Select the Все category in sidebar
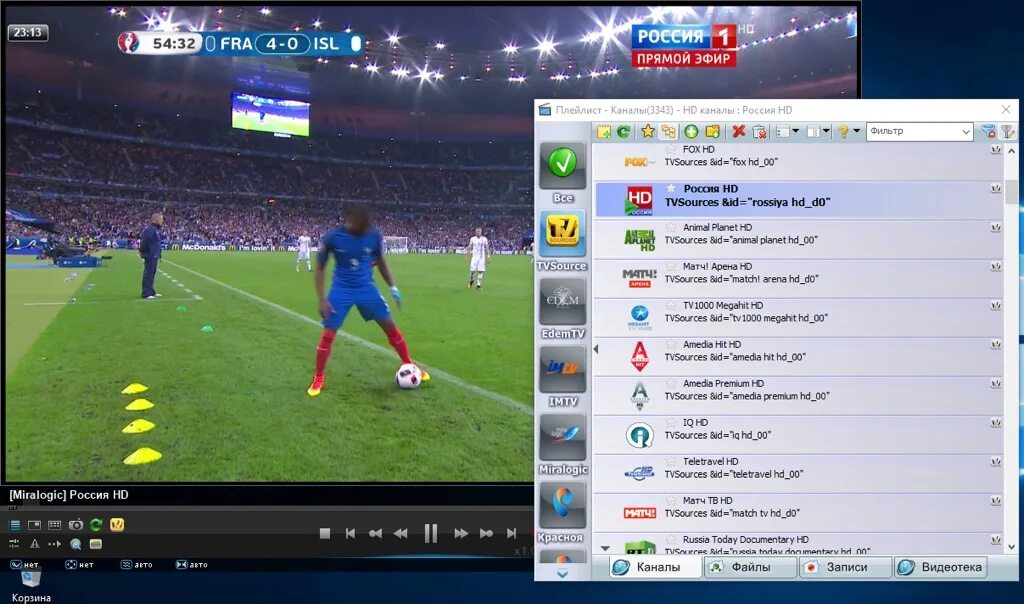Screen dimensions: 1024x604 (x=562, y=173)
